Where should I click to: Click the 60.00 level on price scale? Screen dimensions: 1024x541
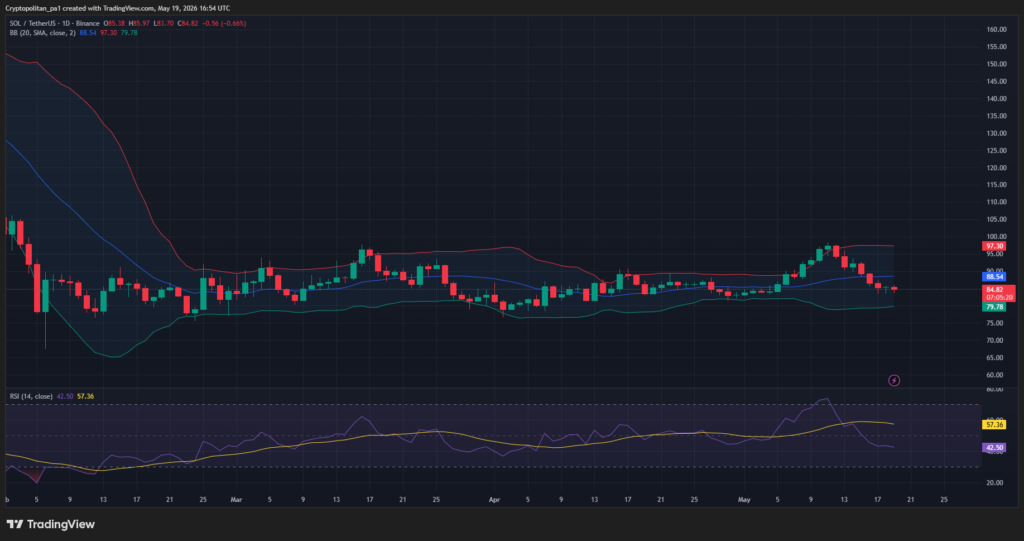click(x=996, y=375)
